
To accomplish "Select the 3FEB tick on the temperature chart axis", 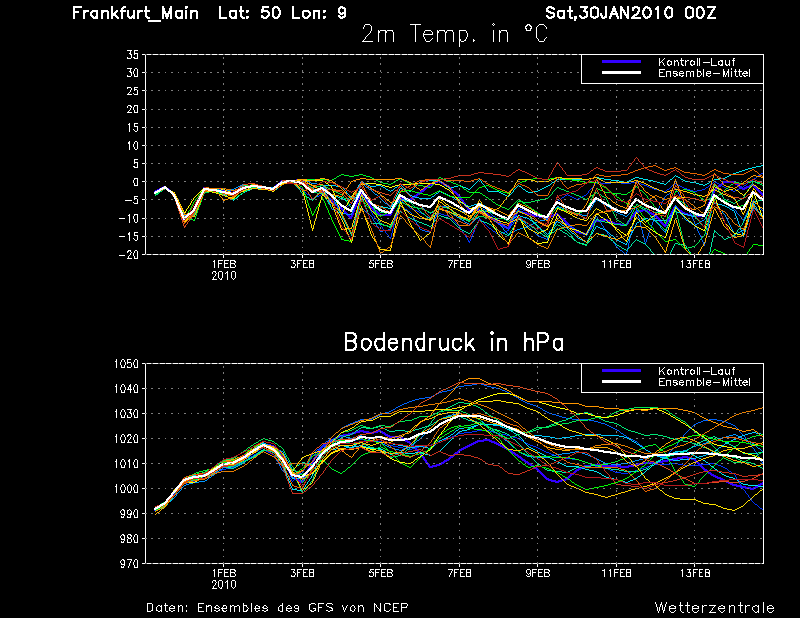I will click(x=302, y=265).
